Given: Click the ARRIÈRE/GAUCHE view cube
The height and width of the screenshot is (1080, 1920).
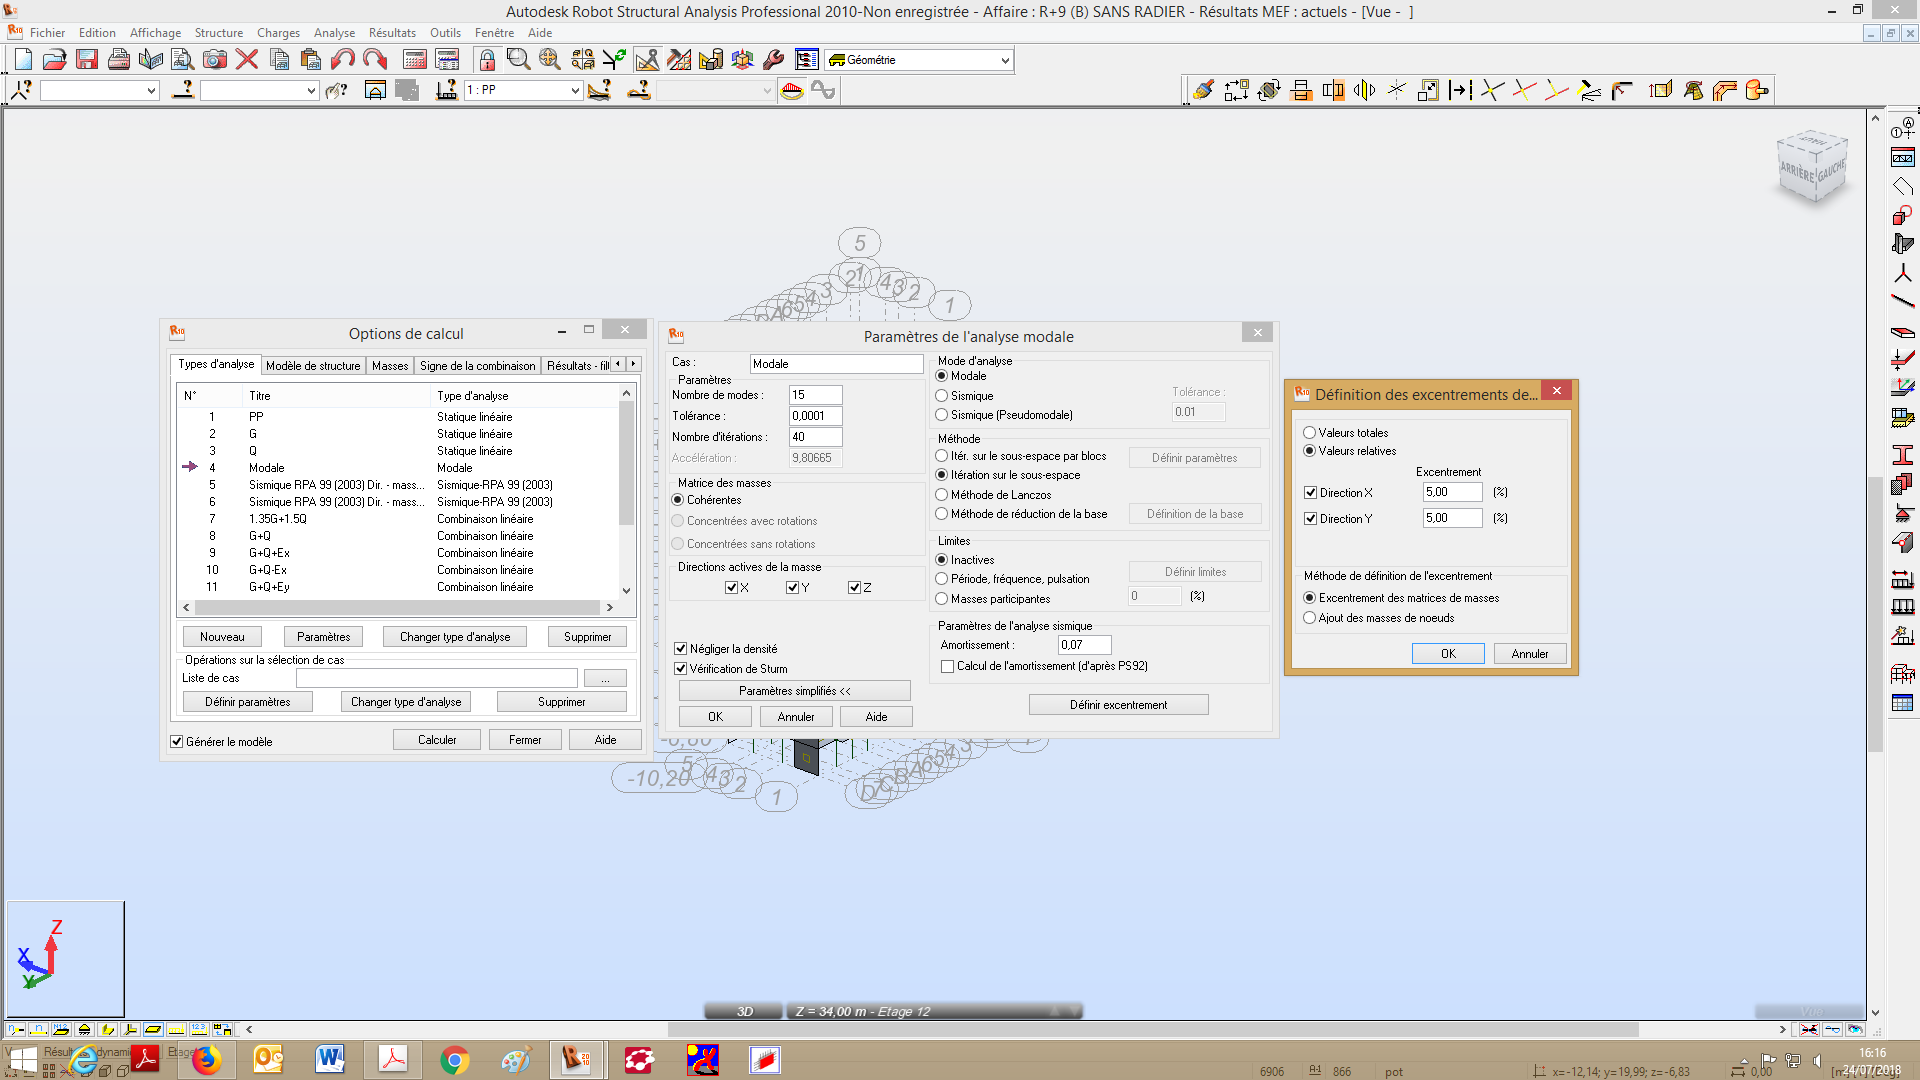Looking at the screenshot, I should point(1813,168).
